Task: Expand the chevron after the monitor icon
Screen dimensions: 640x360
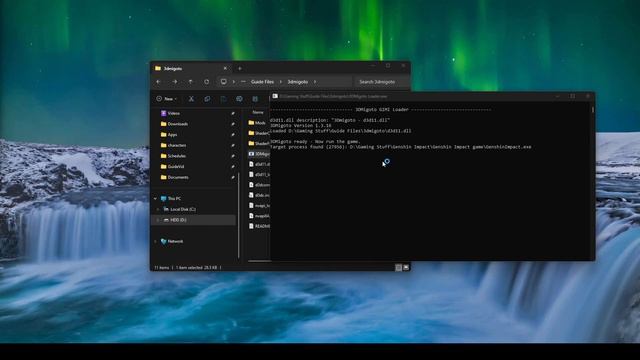Action: (233, 82)
